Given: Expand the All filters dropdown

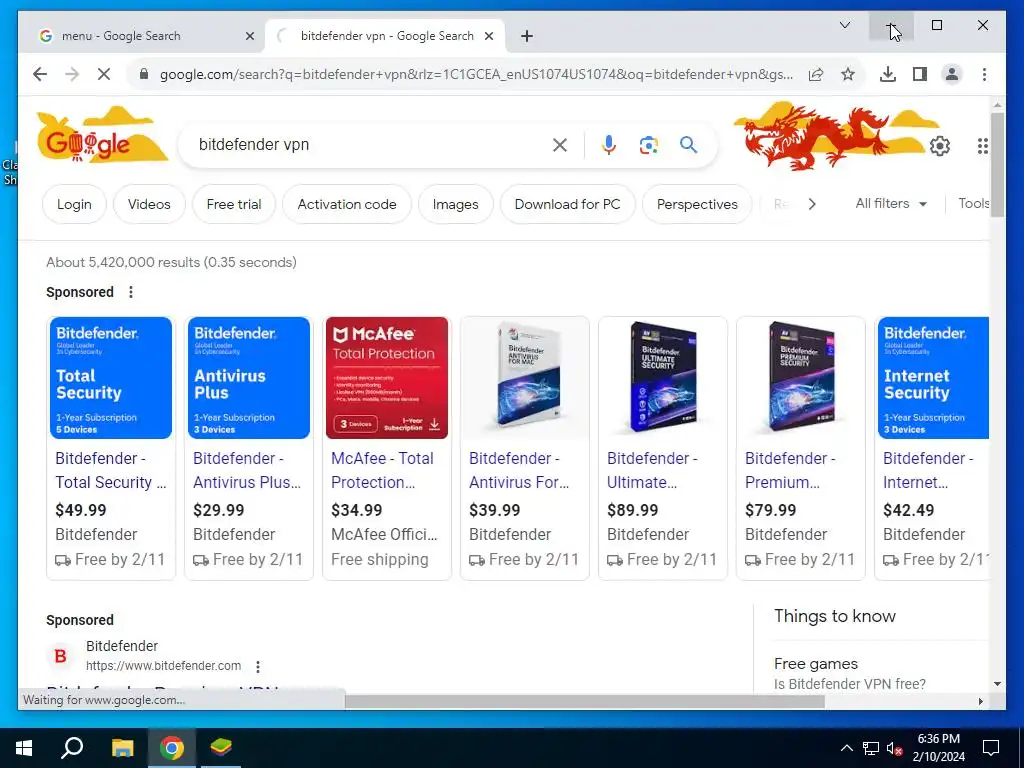Looking at the screenshot, I should coord(891,204).
